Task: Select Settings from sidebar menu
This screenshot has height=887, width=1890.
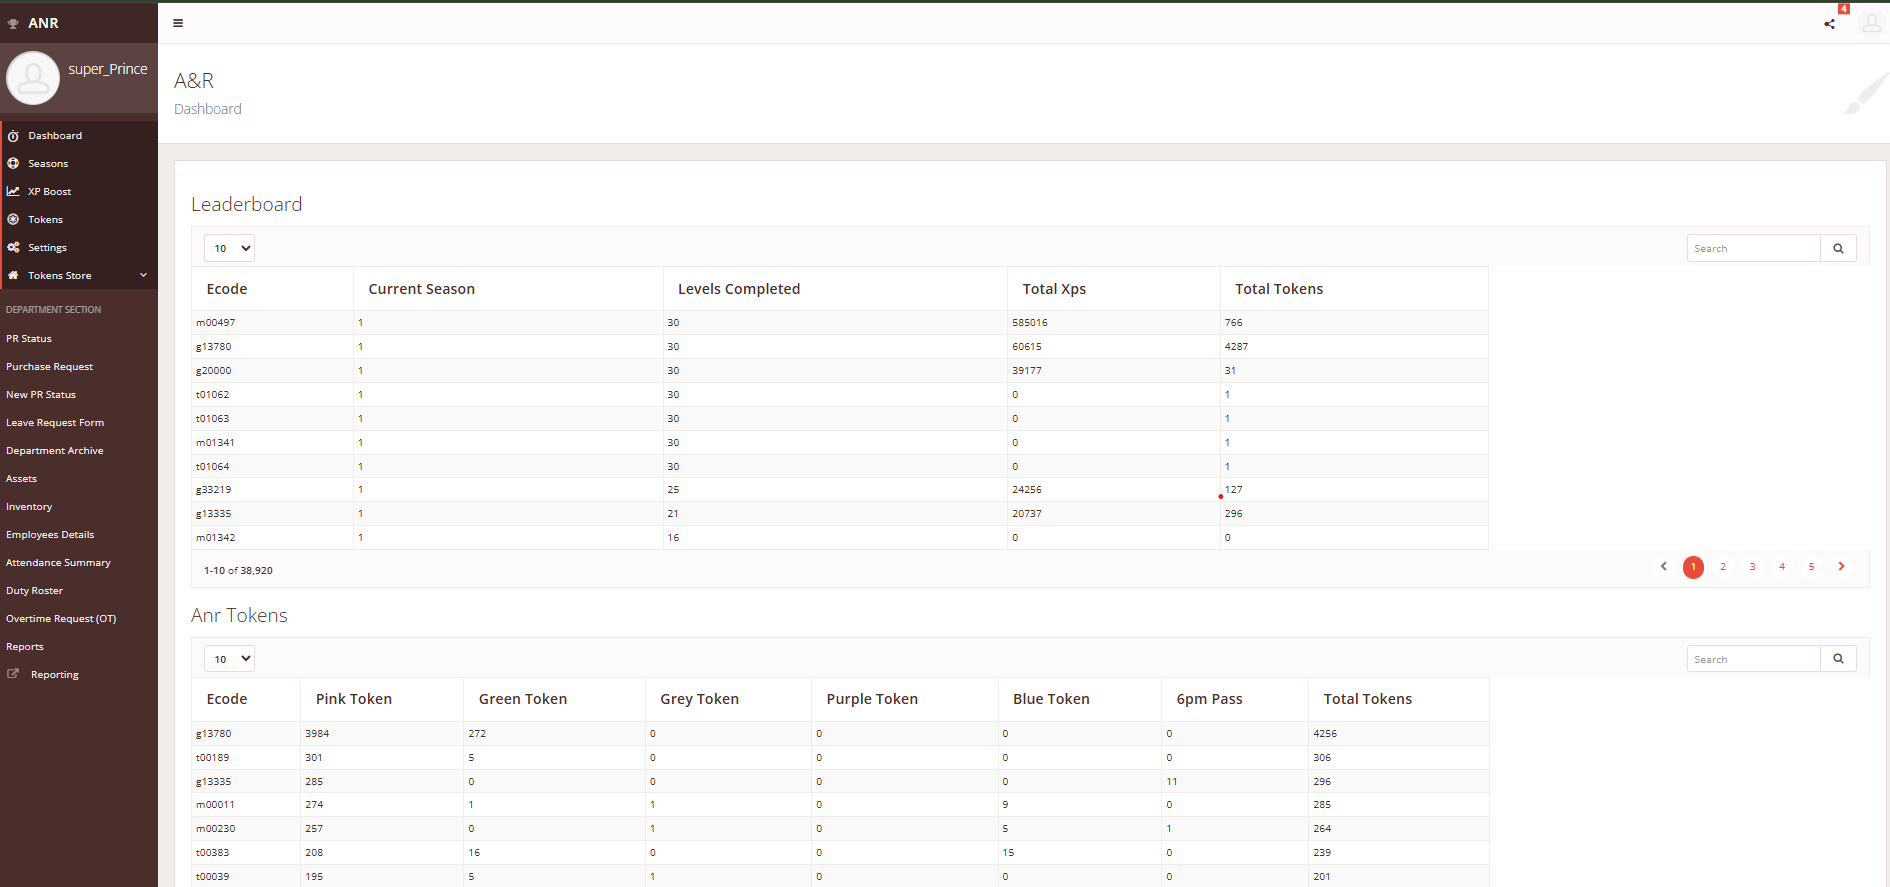Action: pos(47,248)
